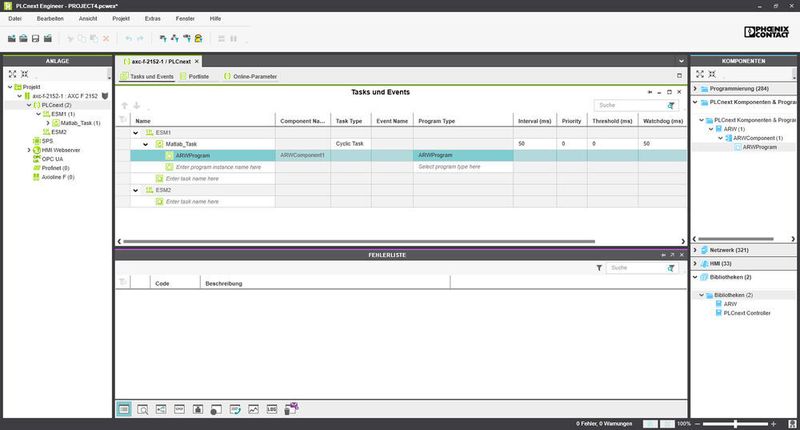
Task: Click the new project toolbar icon
Action: coord(11,38)
